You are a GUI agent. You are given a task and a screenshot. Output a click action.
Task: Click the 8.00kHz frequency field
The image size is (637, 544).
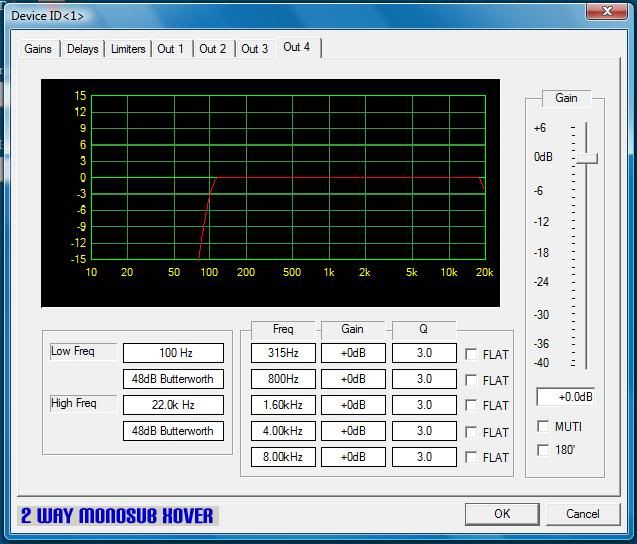[x=283, y=457]
